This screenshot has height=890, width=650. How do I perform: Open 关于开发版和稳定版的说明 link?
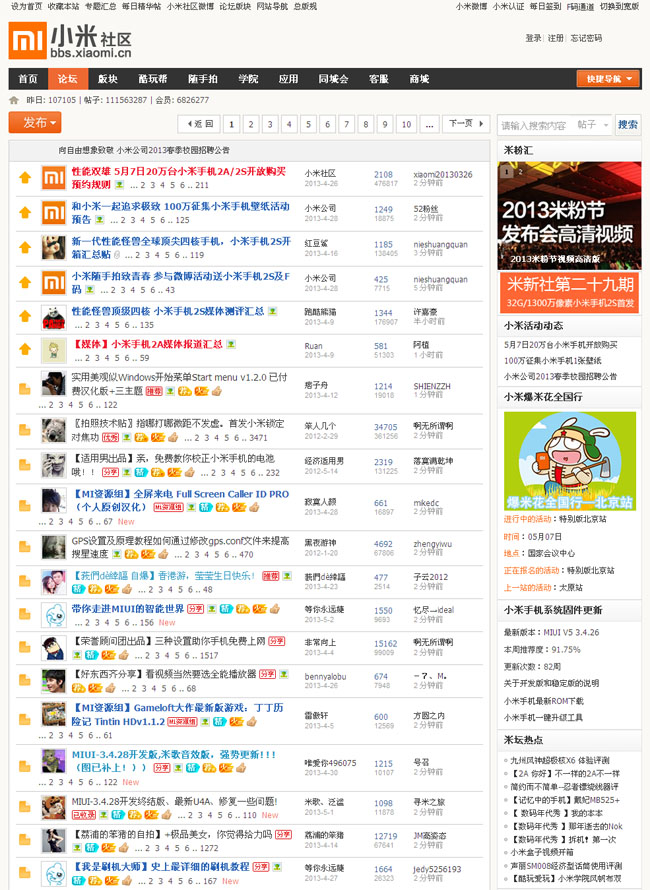coord(551,683)
